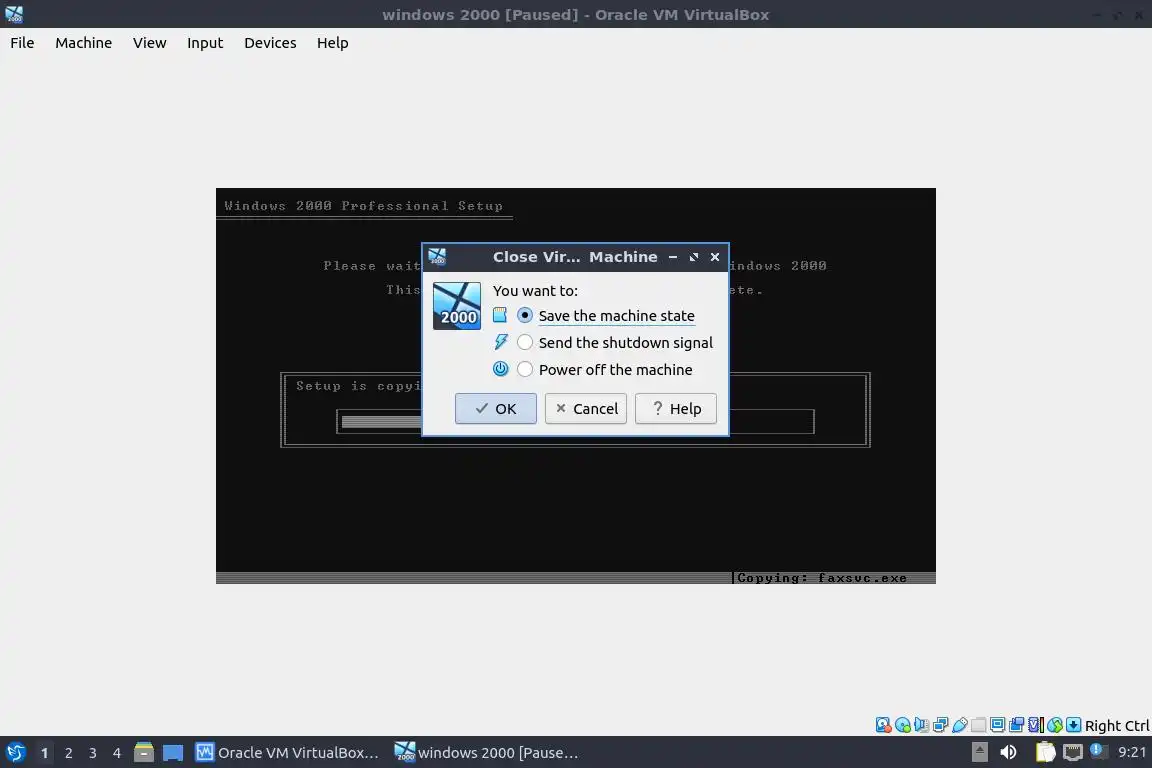Click the save-state disk icon in the dialog
The height and width of the screenshot is (768, 1152).
(500, 315)
